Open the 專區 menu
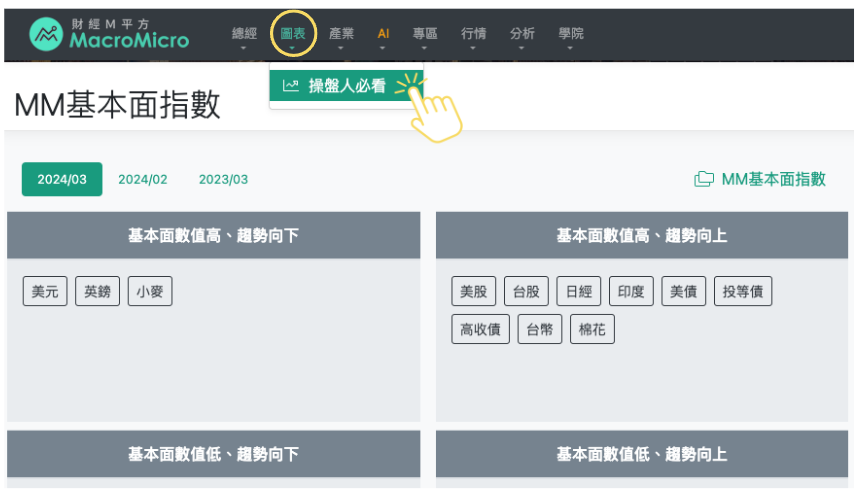This screenshot has width=858, height=490. 425,33
